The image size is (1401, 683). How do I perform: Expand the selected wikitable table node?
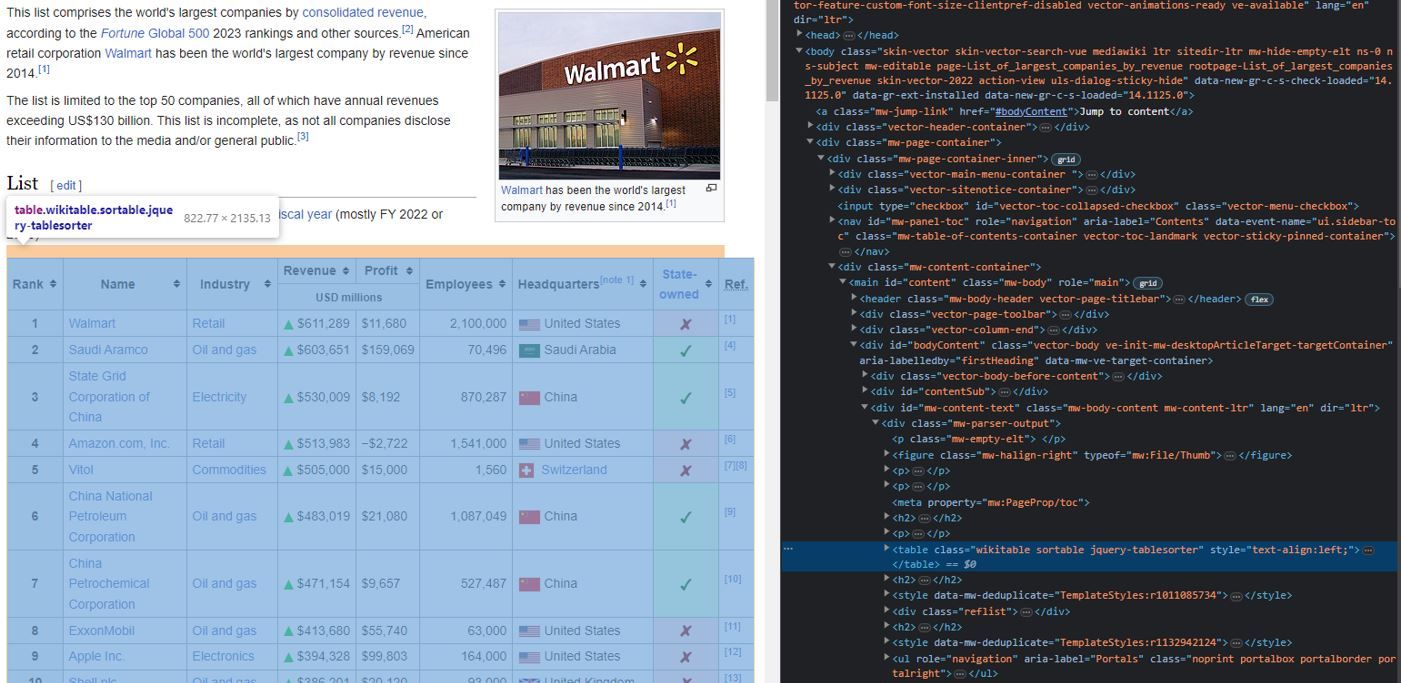[886, 549]
